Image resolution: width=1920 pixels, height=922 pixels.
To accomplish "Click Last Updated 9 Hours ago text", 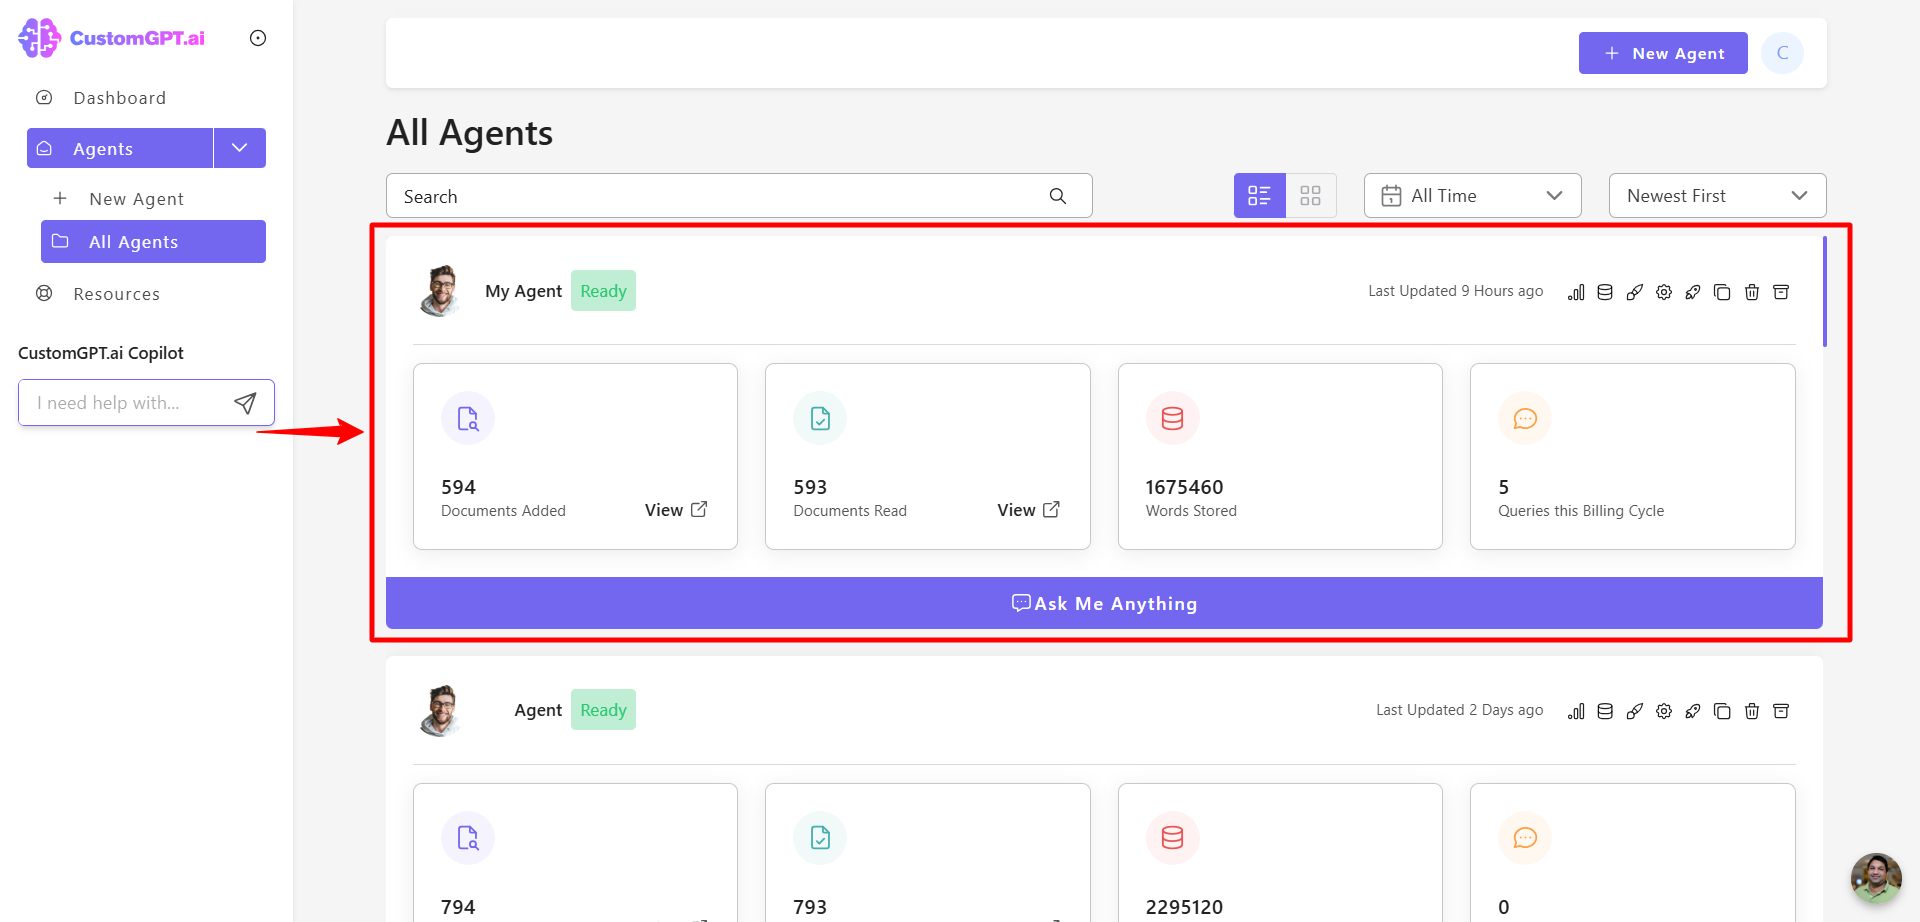I will pyautogui.click(x=1455, y=291).
